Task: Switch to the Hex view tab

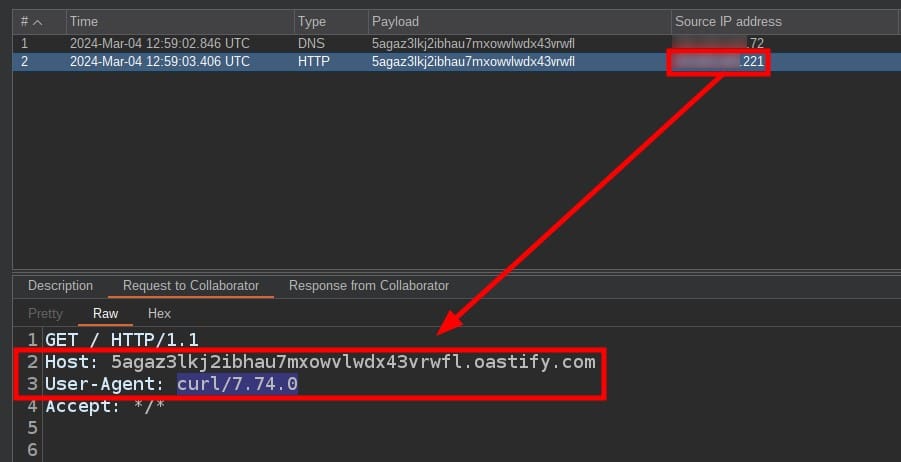Action: pyautogui.click(x=159, y=314)
